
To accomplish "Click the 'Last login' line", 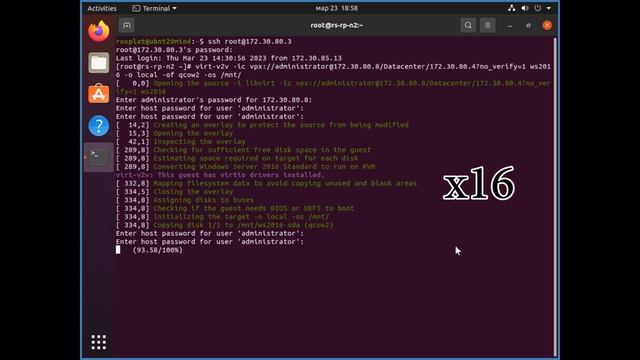I will pyautogui.click(x=229, y=58).
